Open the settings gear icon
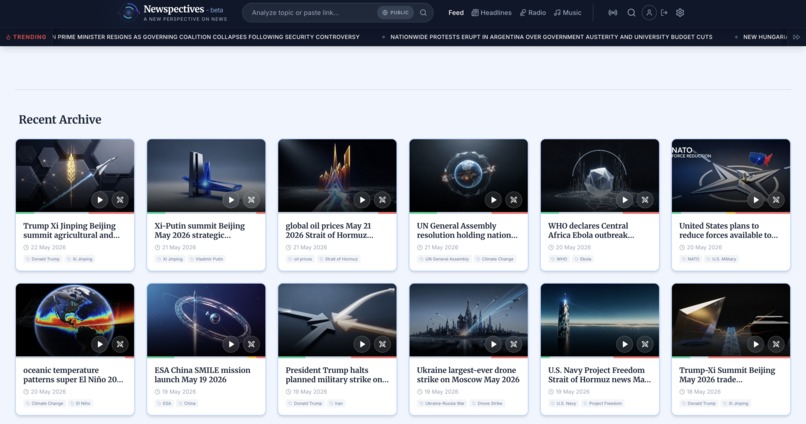806x424 pixels. (x=680, y=13)
